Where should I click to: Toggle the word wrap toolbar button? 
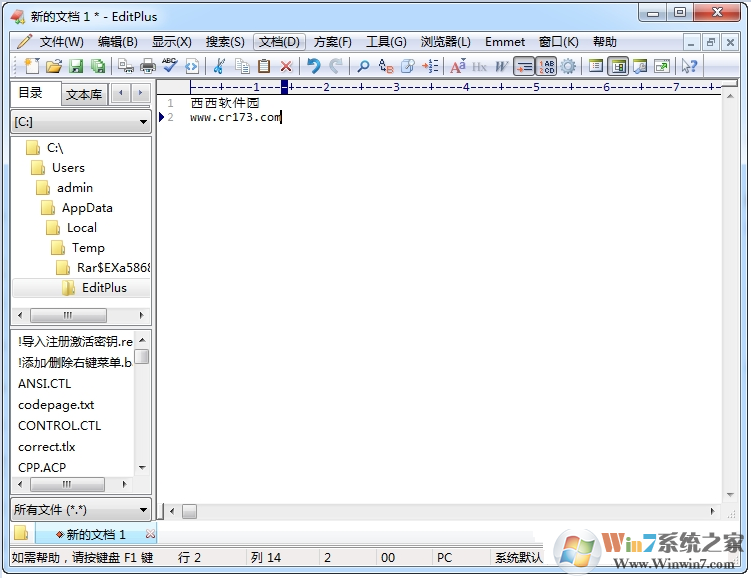(524, 66)
